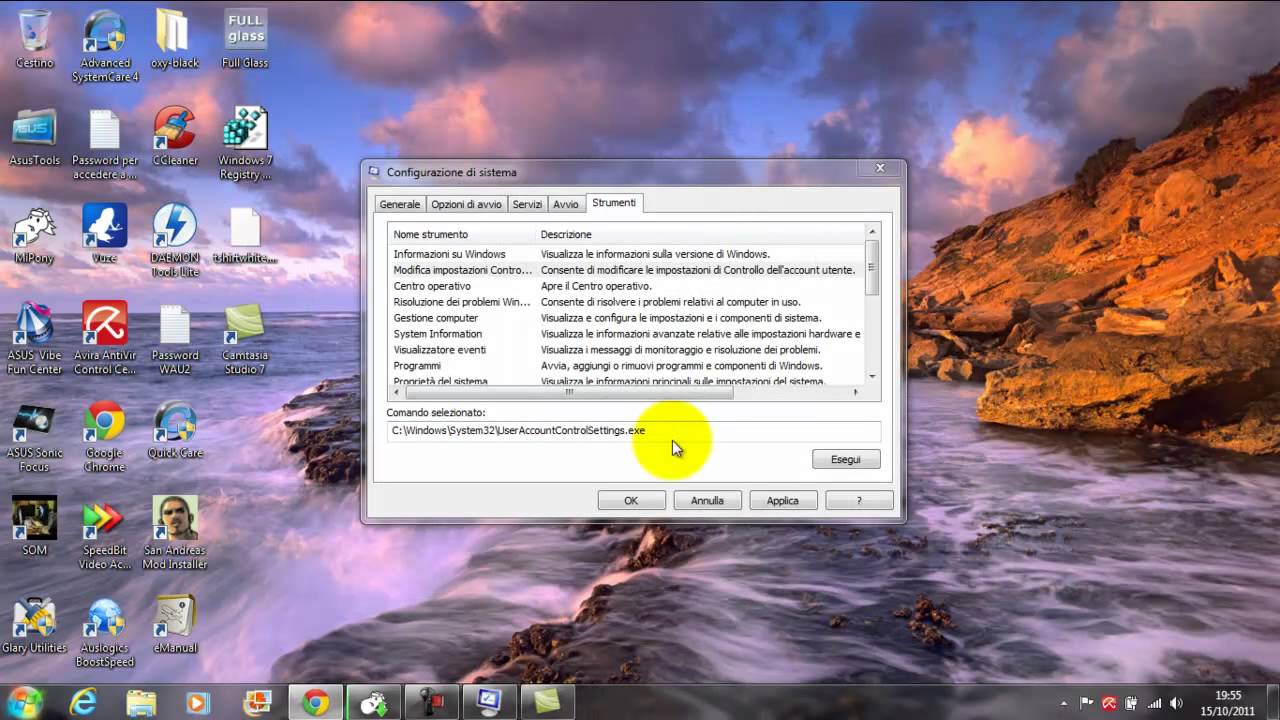Viewport: 1280px width, 720px height.
Task: Select the Windows 7 Registry icon
Action: [x=245, y=144]
